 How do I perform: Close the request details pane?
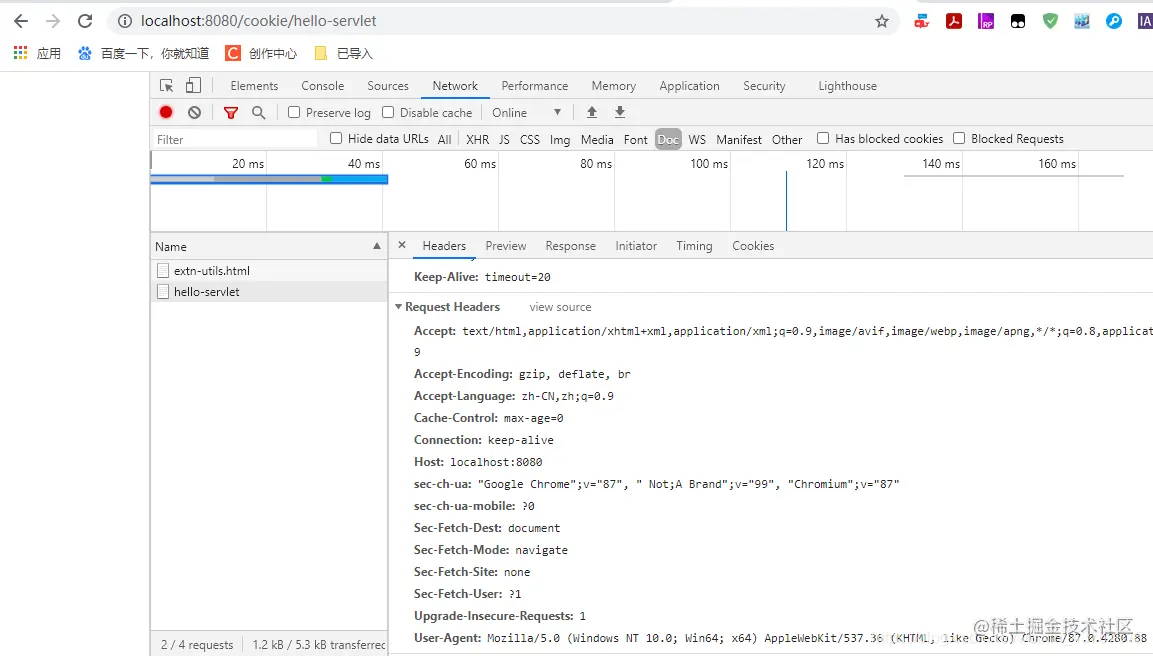pos(402,245)
